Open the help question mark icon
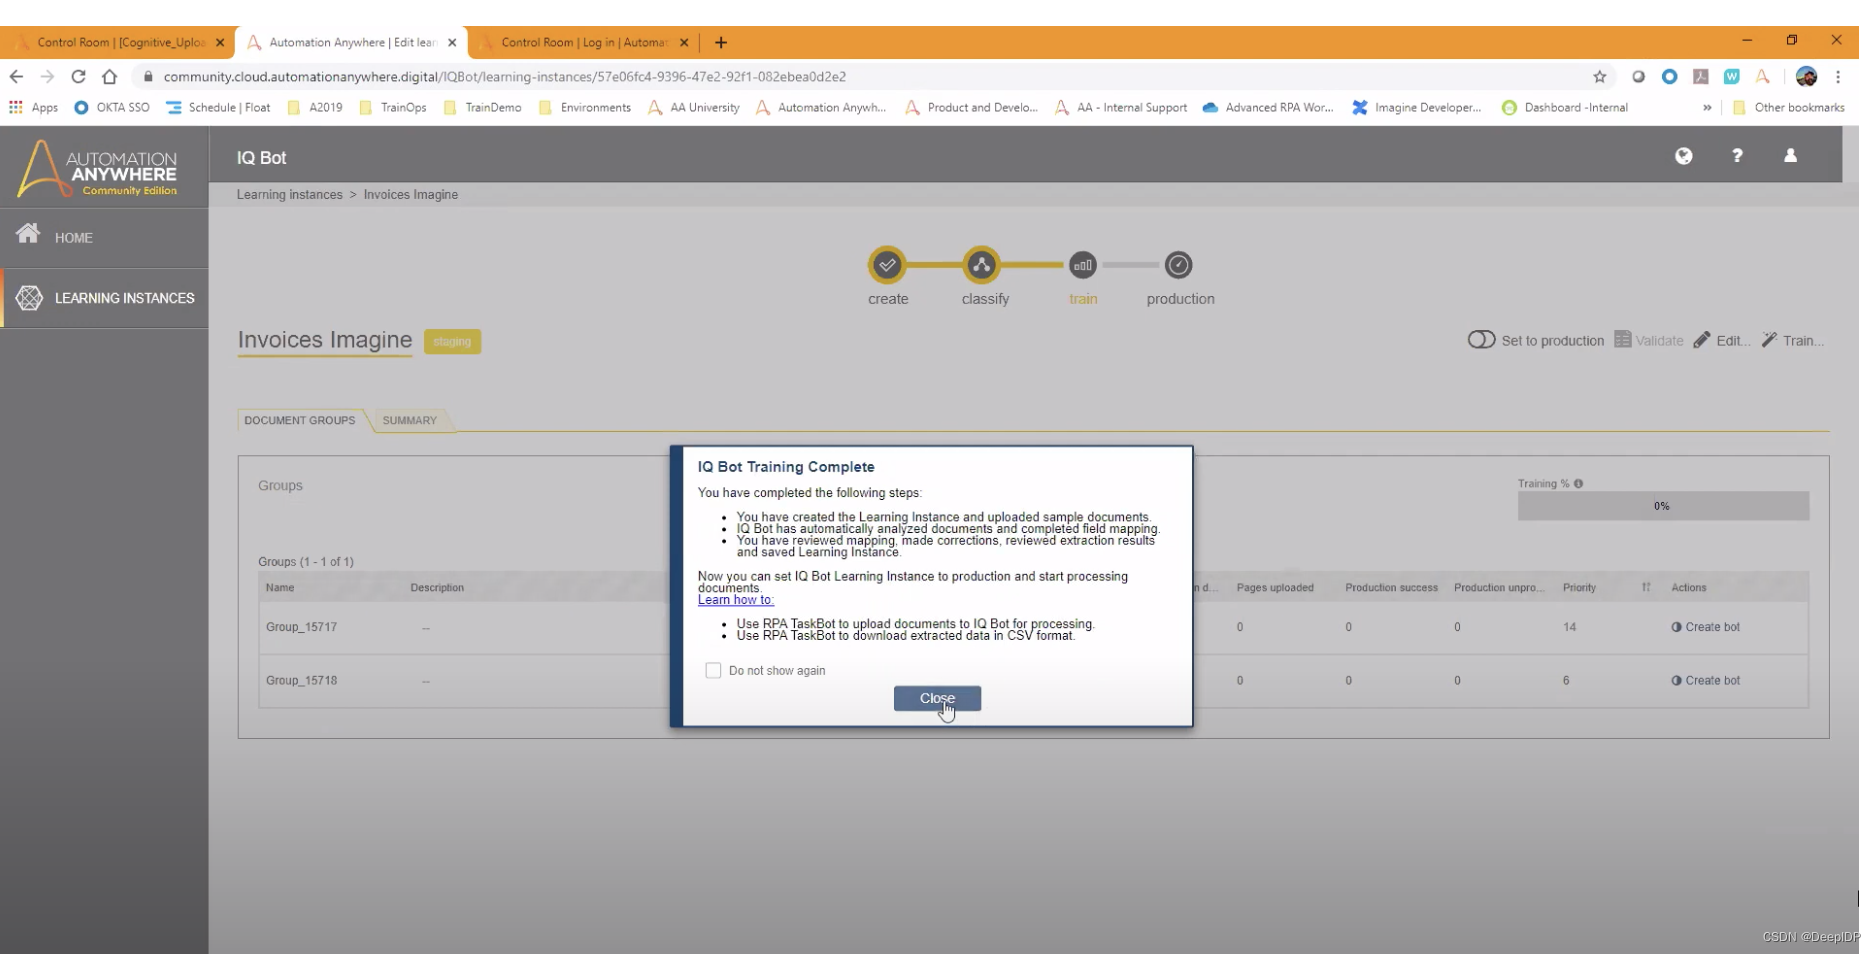This screenshot has height=954, width=1876. point(1737,156)
